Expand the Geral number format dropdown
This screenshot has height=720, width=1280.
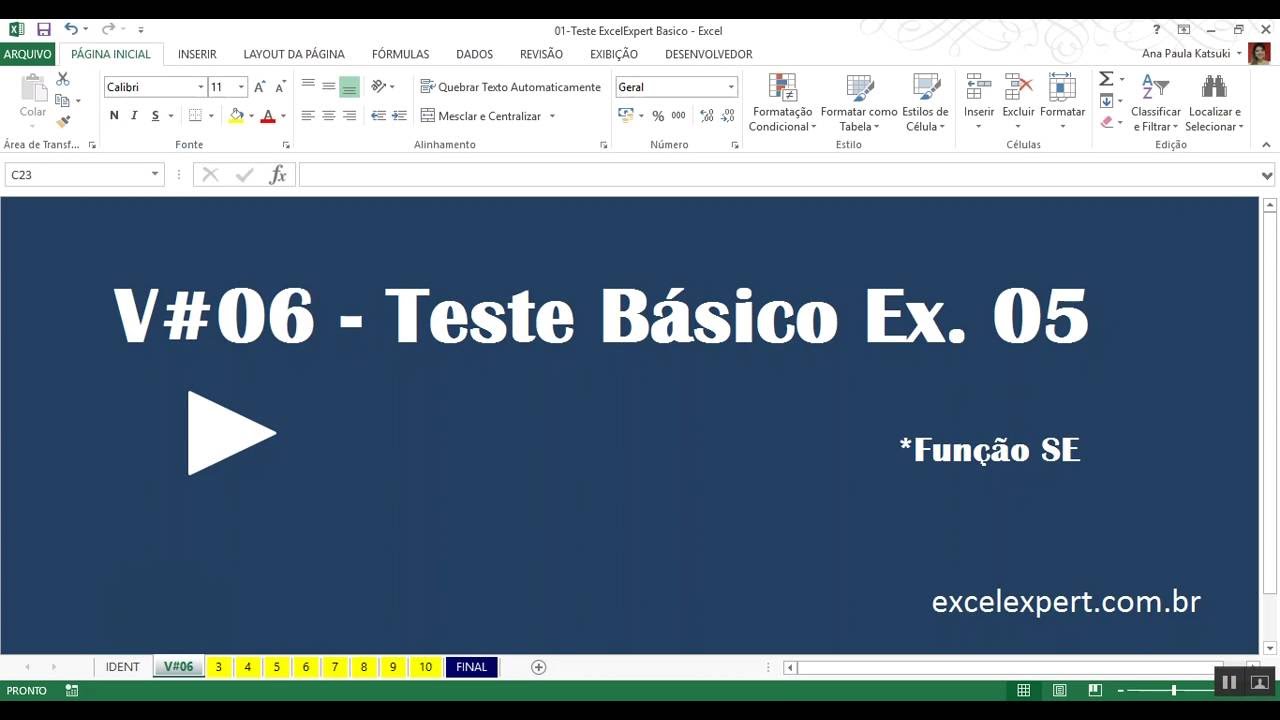click(x=731, y=87)
